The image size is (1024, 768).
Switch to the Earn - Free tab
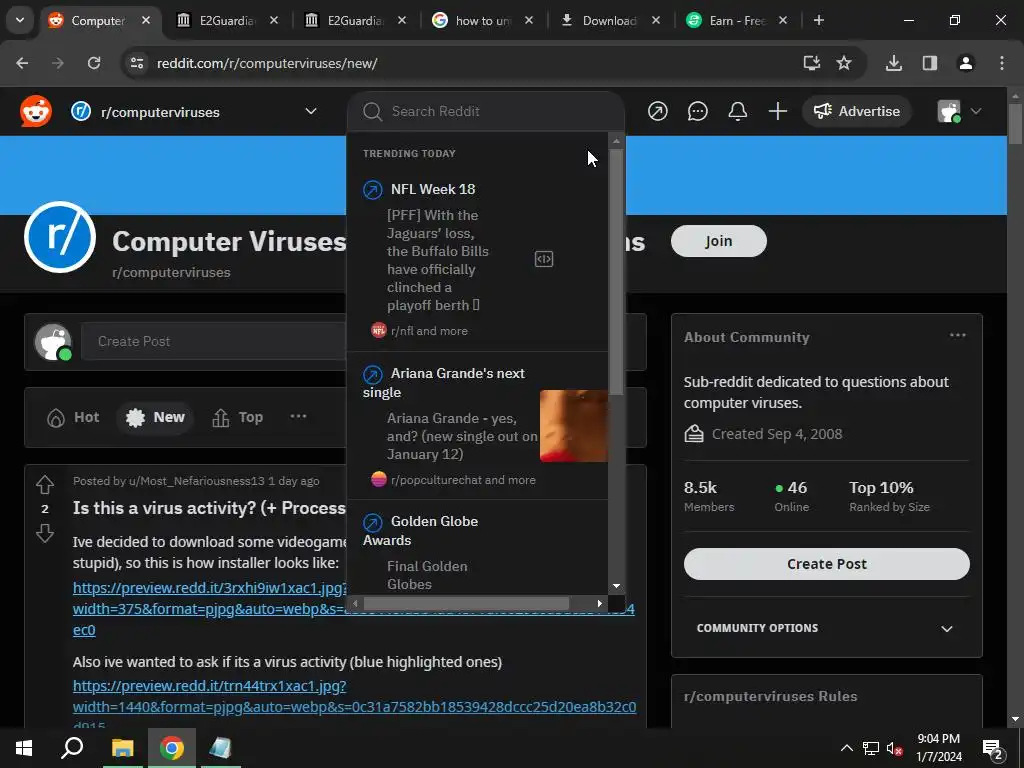pos(738,20)
